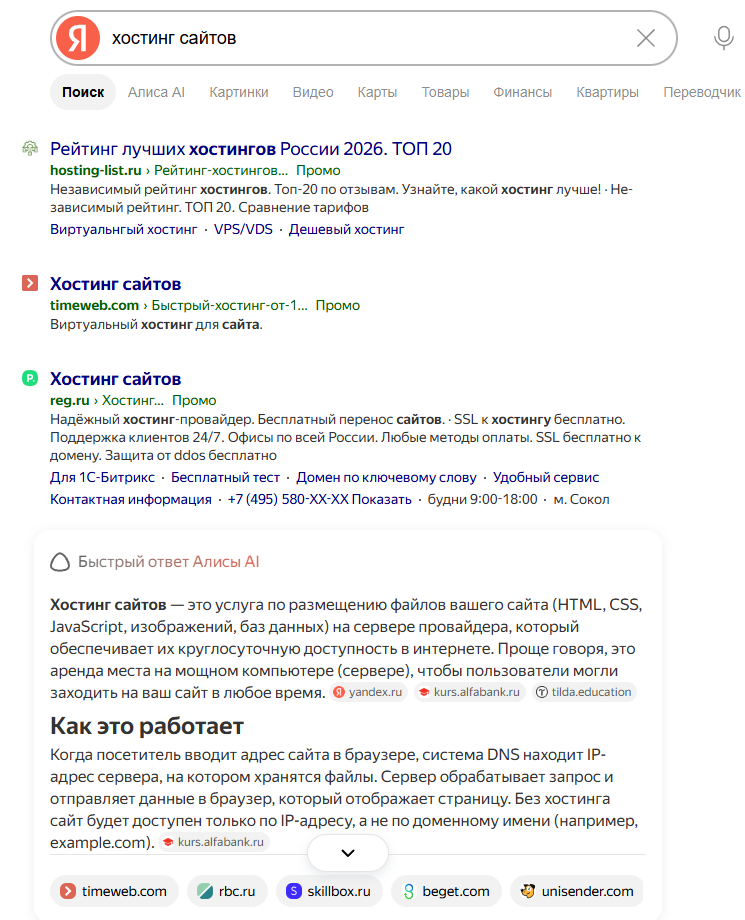Open the yandex.ru source chip

(x=368, y=692)
